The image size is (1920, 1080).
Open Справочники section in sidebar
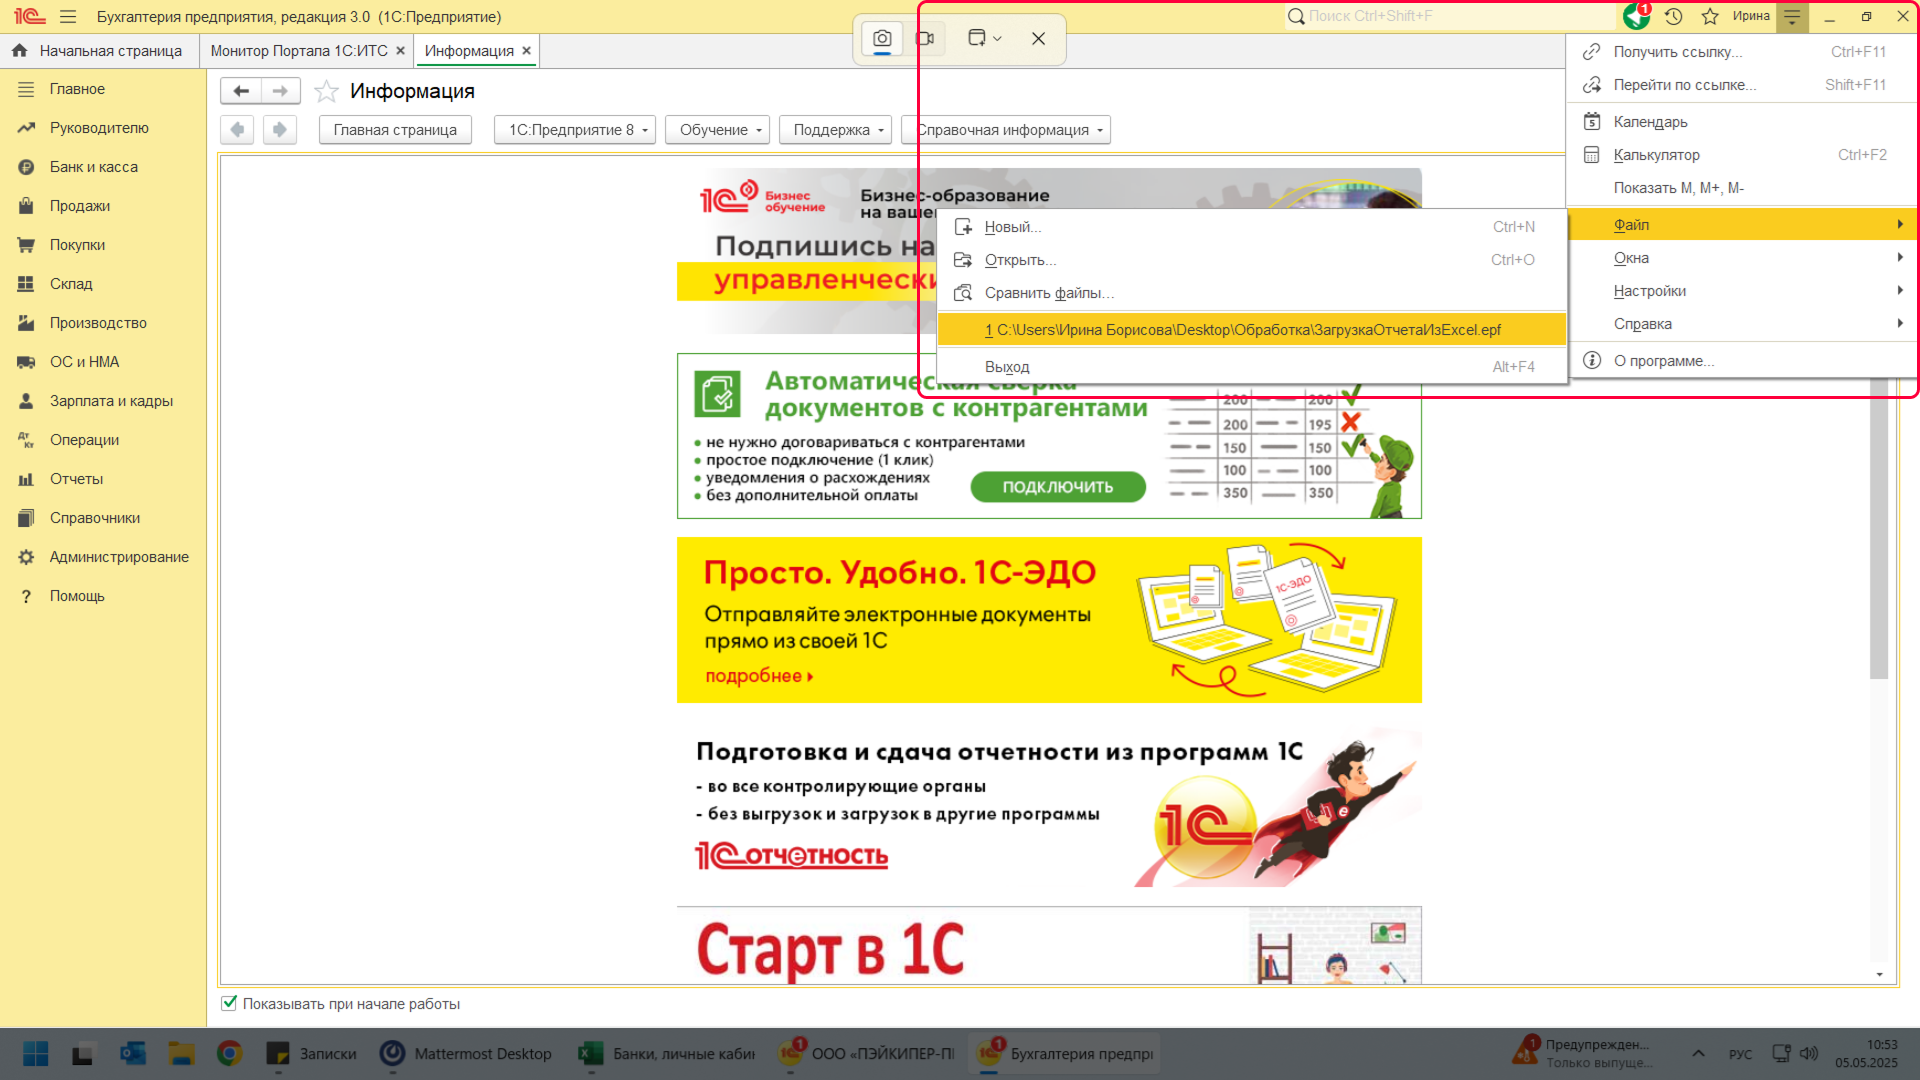[103, 518]
